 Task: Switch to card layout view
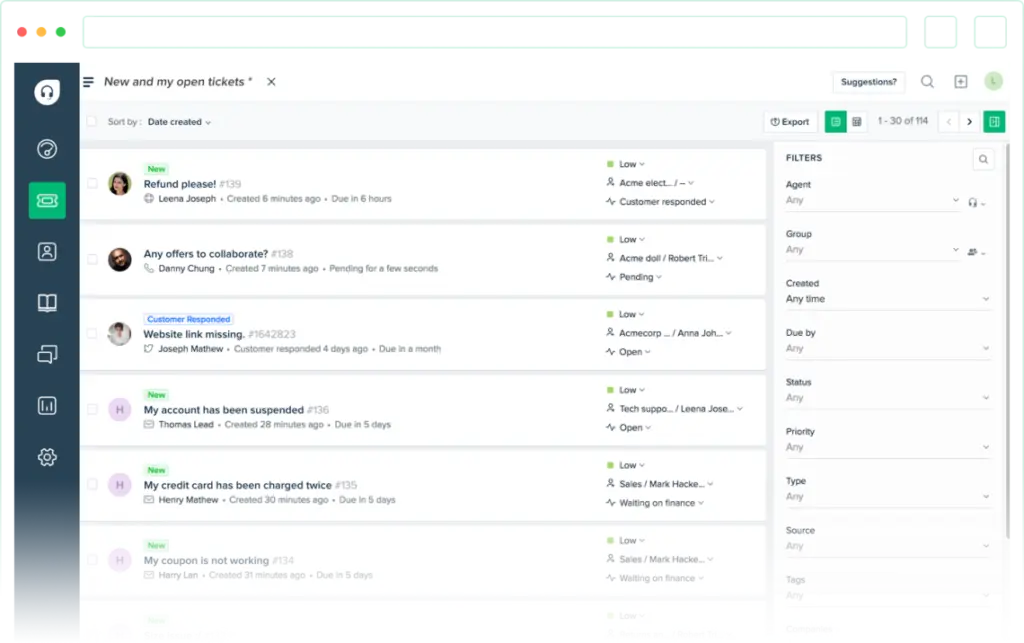click(836, 121)
